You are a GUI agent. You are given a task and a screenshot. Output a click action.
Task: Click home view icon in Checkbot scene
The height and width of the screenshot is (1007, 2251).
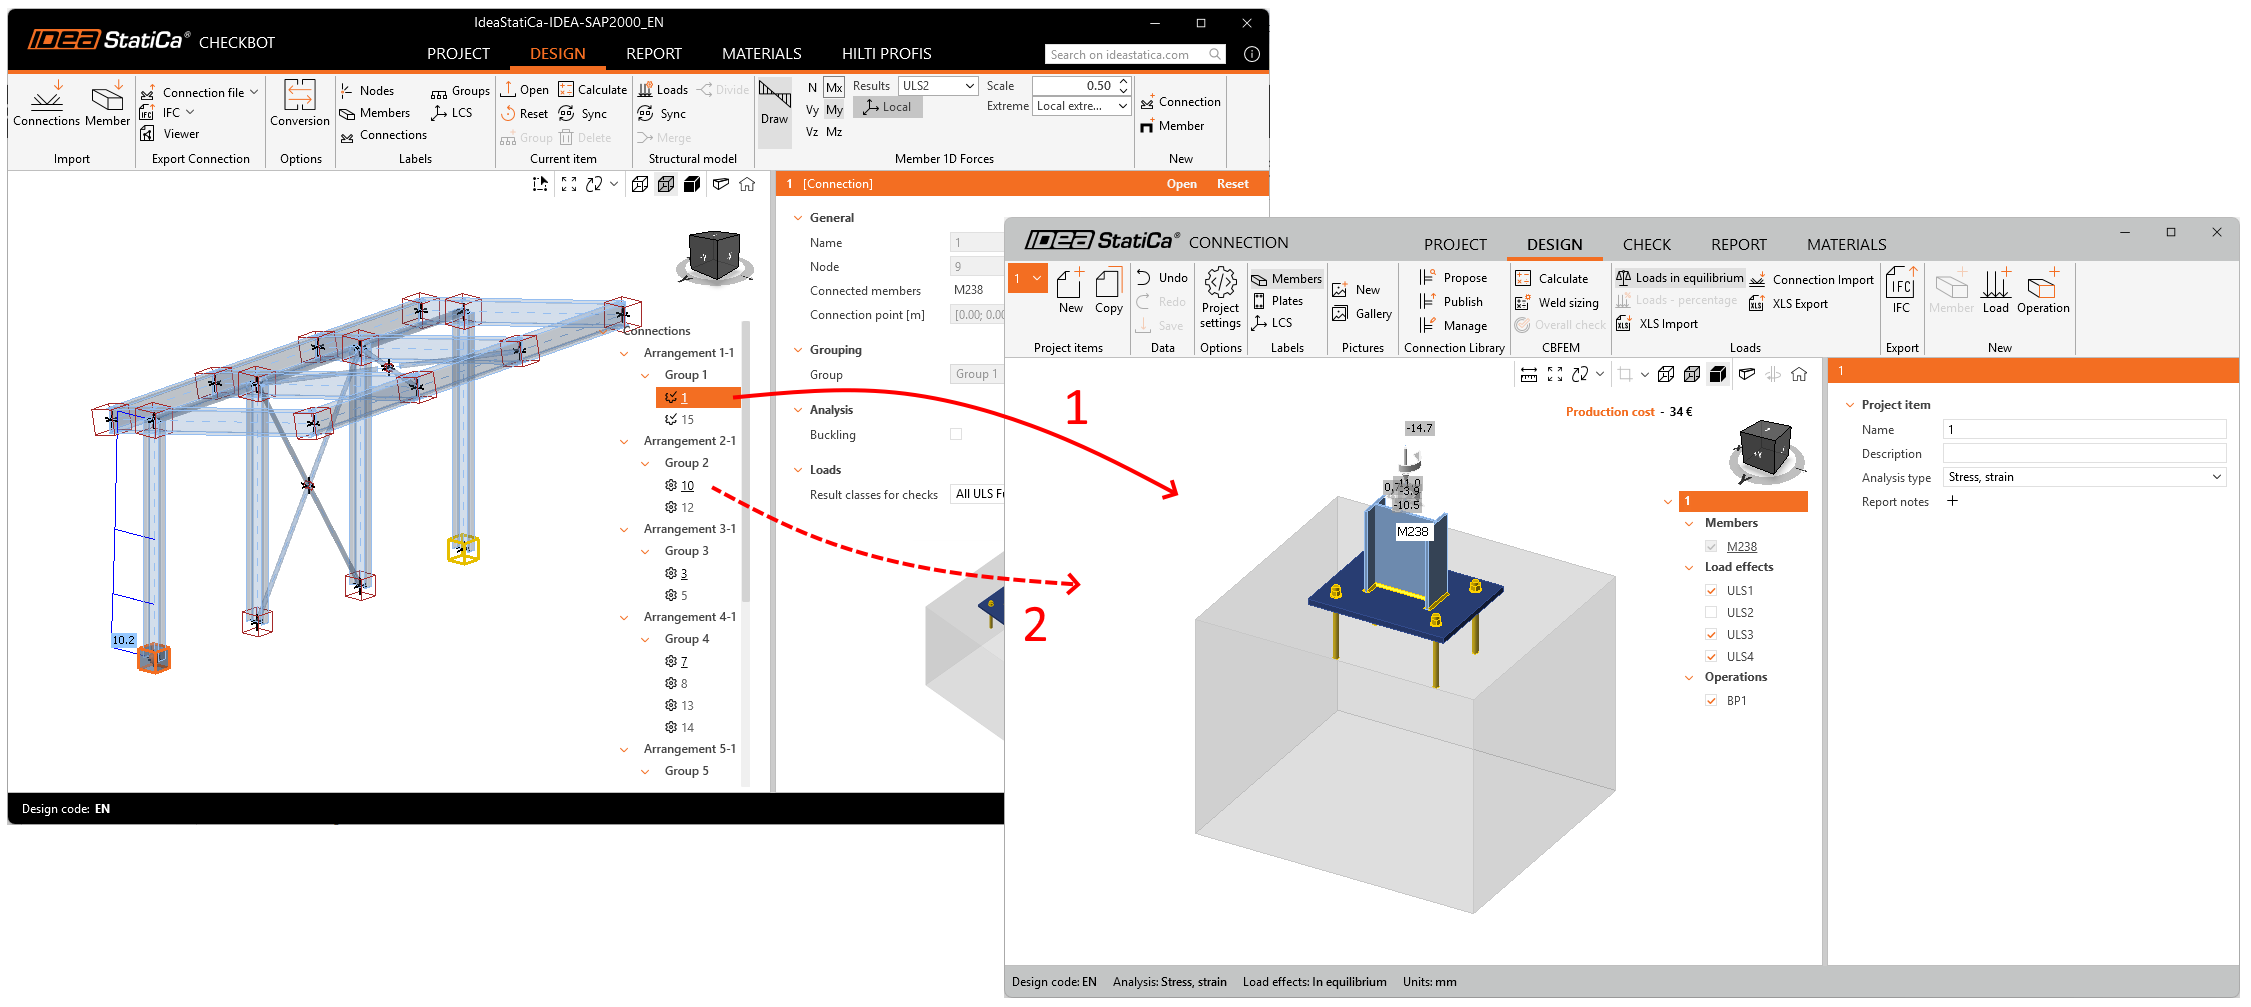[x=747, y=184]
